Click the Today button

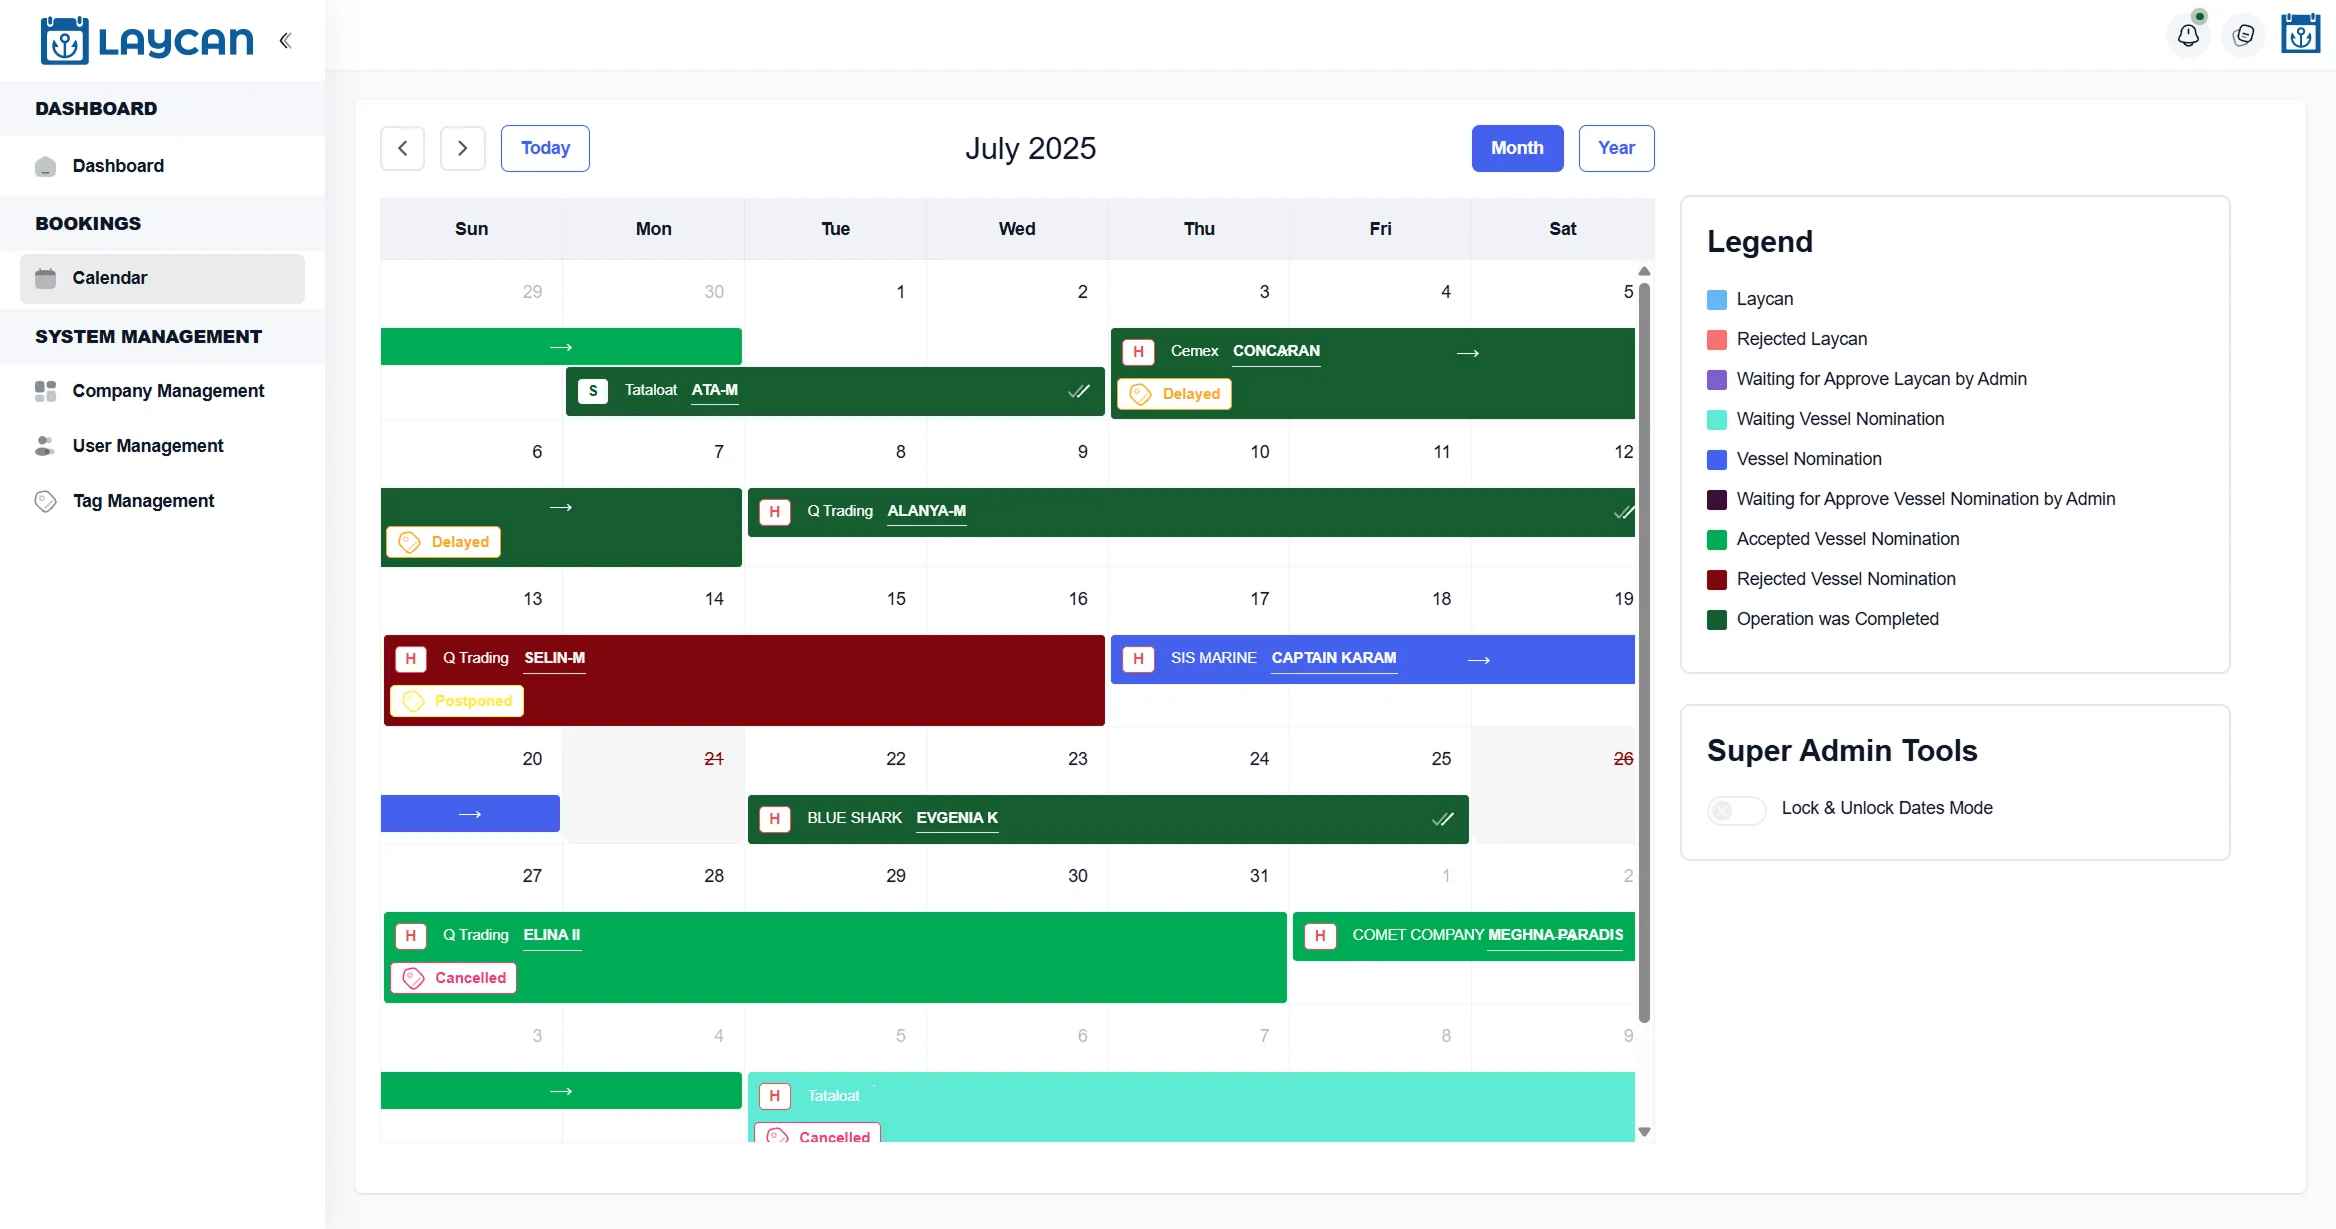coord(545,148)
